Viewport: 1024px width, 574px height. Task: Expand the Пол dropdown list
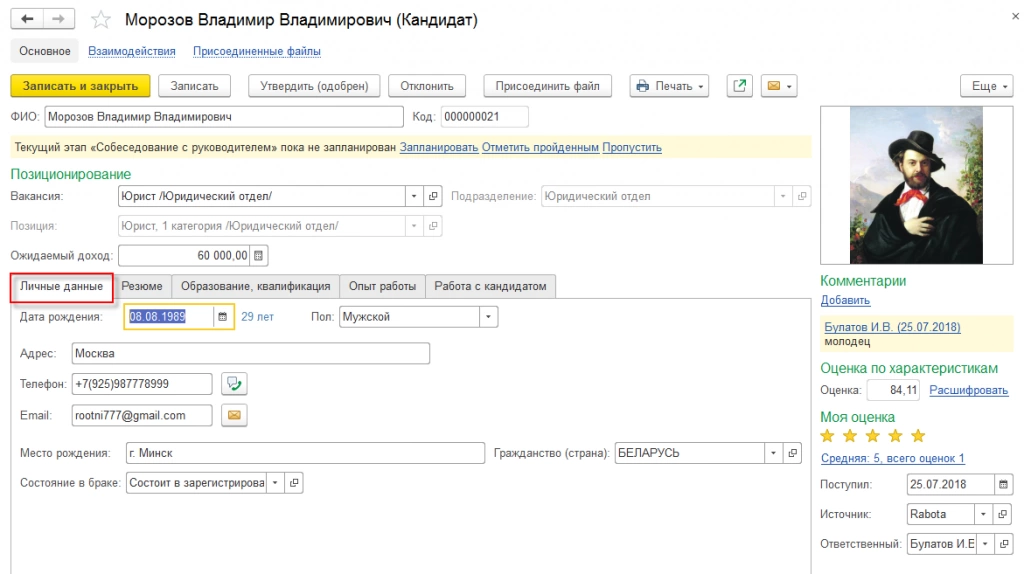[x=488, y=317]
